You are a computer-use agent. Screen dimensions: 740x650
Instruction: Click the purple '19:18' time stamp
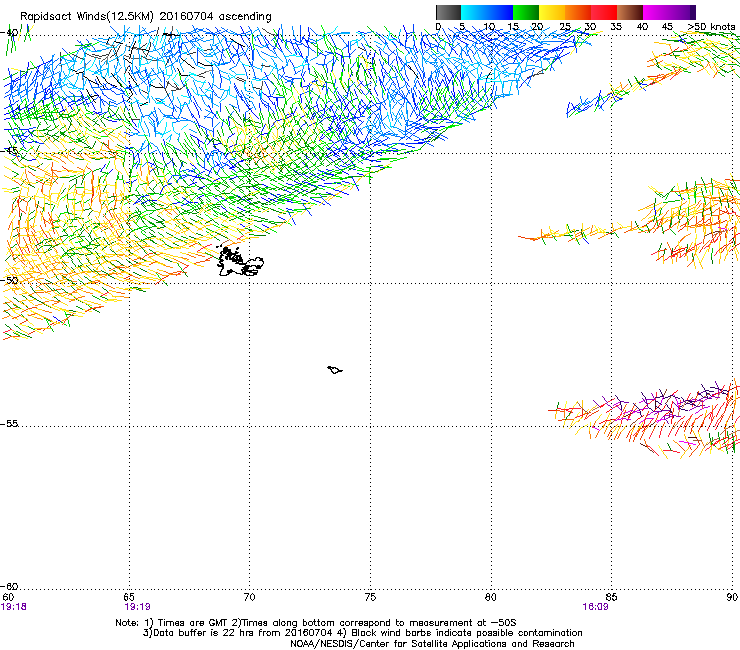click(x=14, y=607)
